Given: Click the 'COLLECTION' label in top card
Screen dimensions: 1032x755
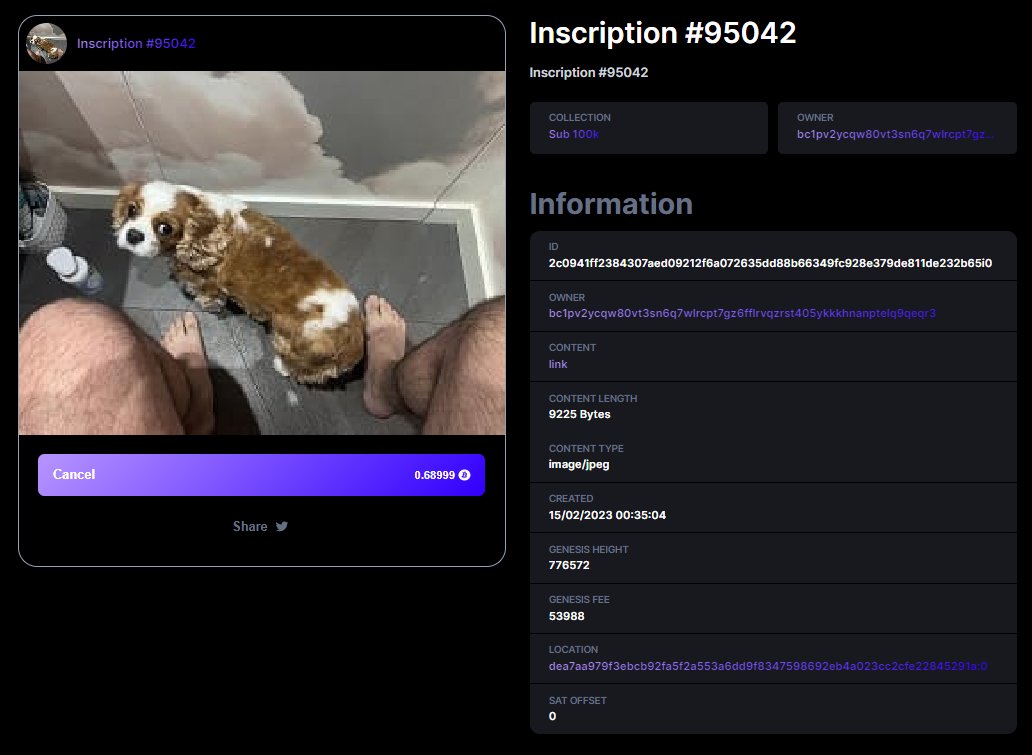Looking at the screenshot, I should coord(580,117).
